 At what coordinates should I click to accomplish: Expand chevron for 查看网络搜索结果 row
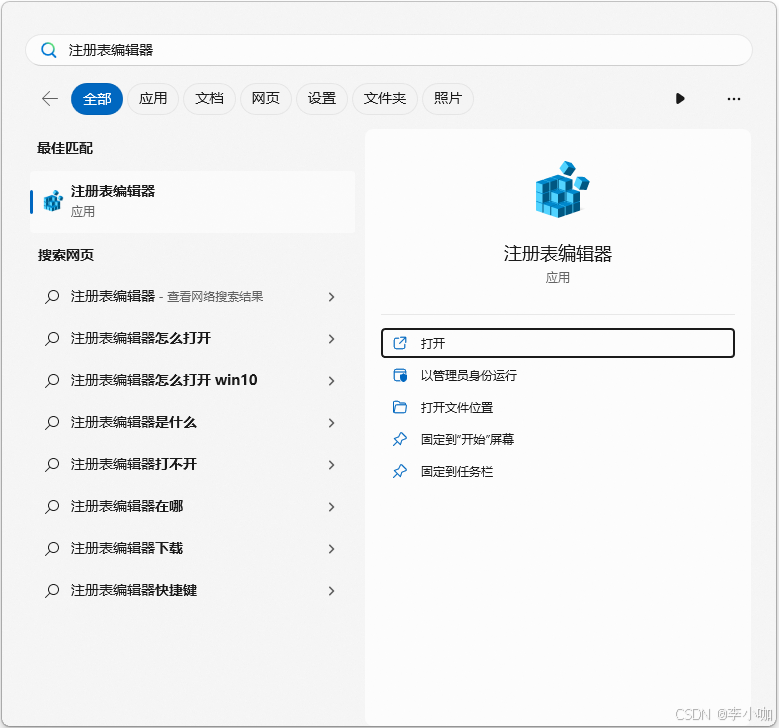331,297
